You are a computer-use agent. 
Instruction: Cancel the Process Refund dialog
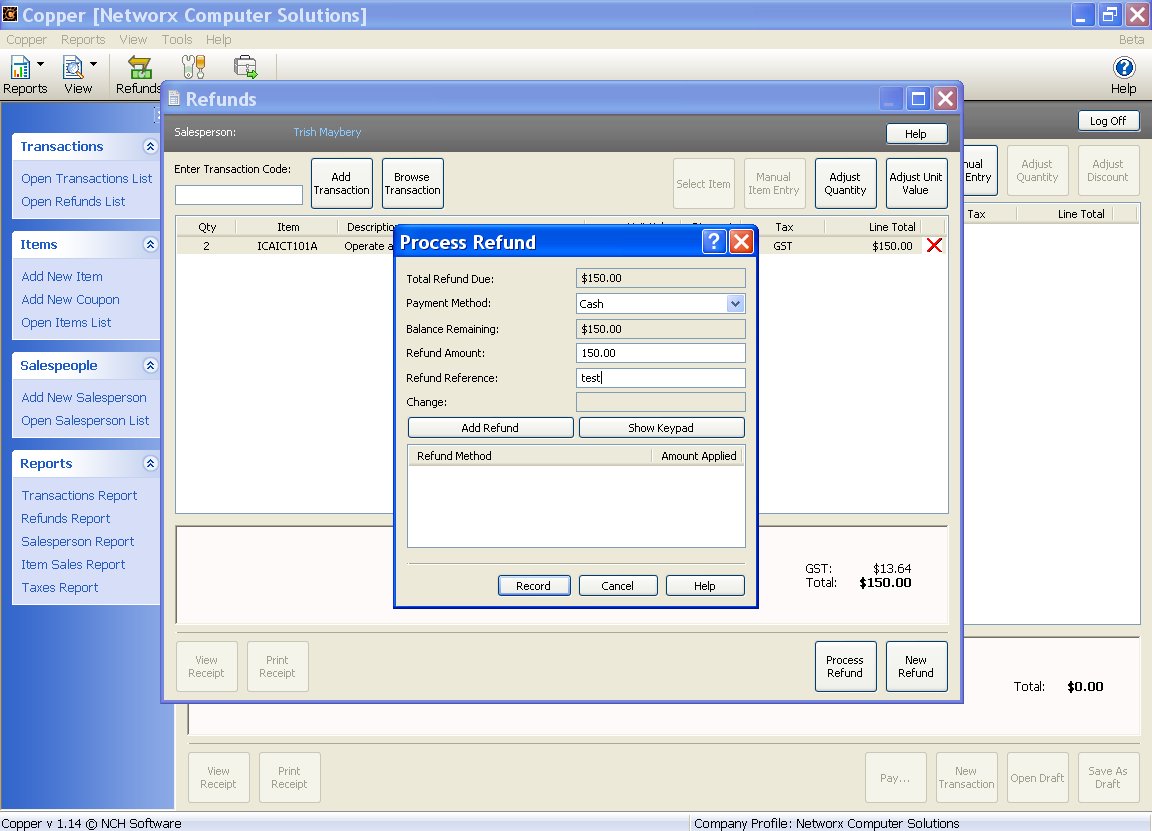(617, 586)
